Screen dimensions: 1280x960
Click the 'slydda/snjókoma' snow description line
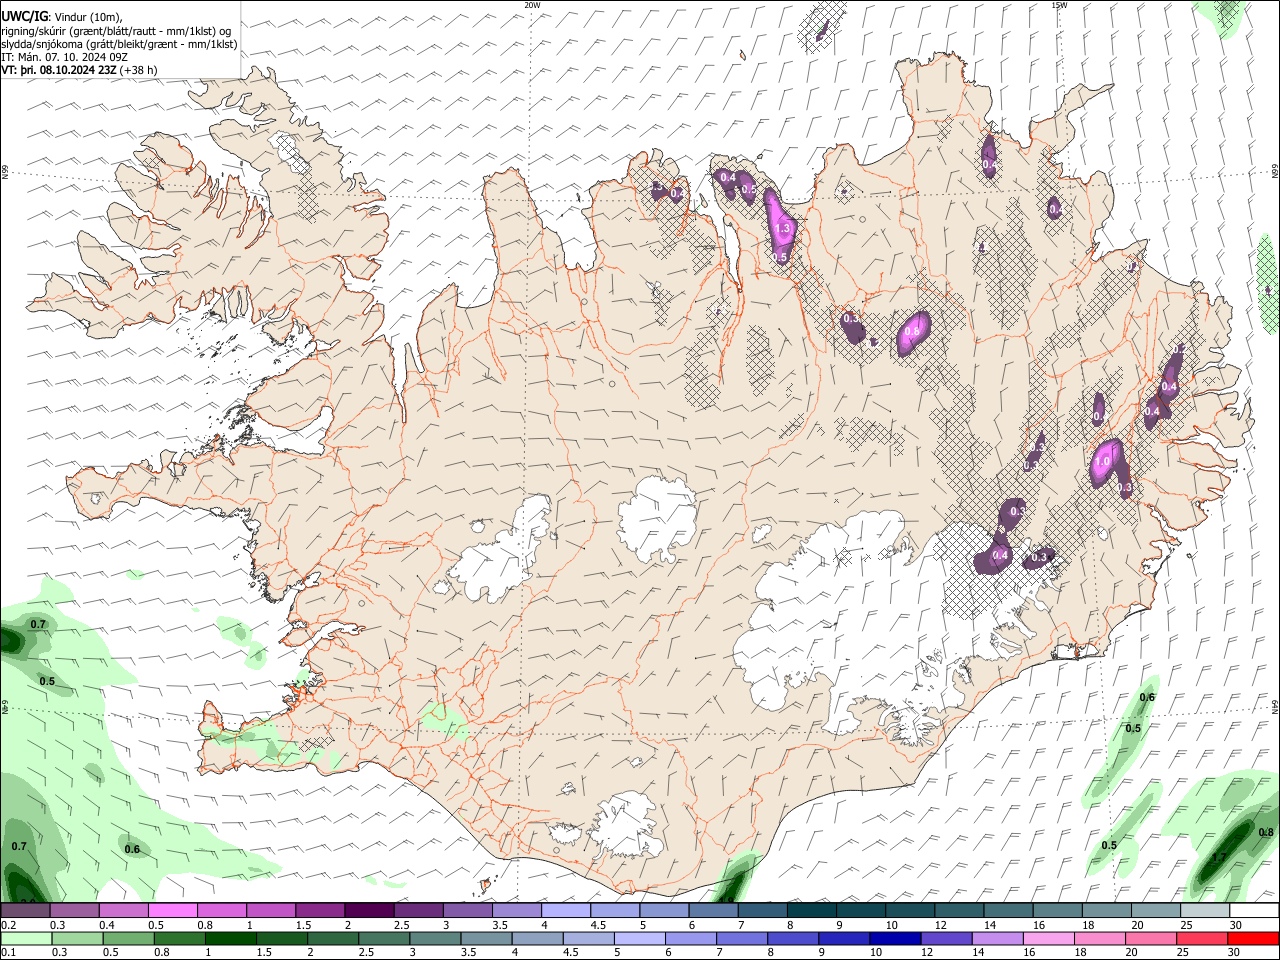[119, 44]
